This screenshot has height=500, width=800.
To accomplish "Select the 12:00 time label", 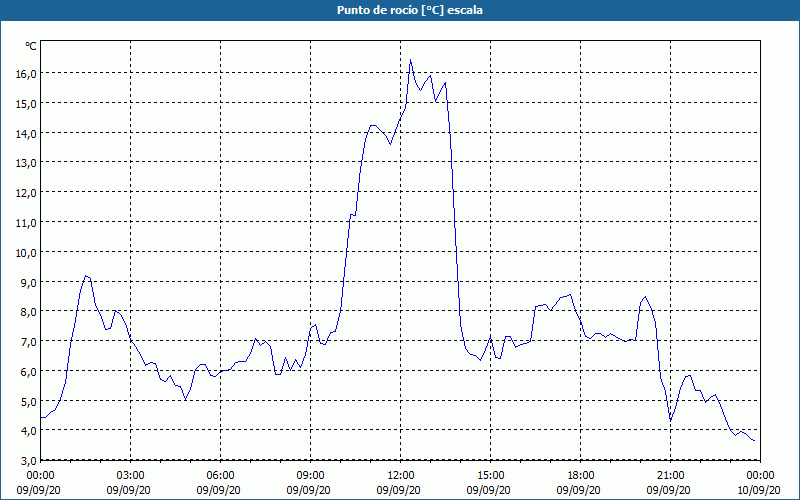I will click(x=399, y=476).
